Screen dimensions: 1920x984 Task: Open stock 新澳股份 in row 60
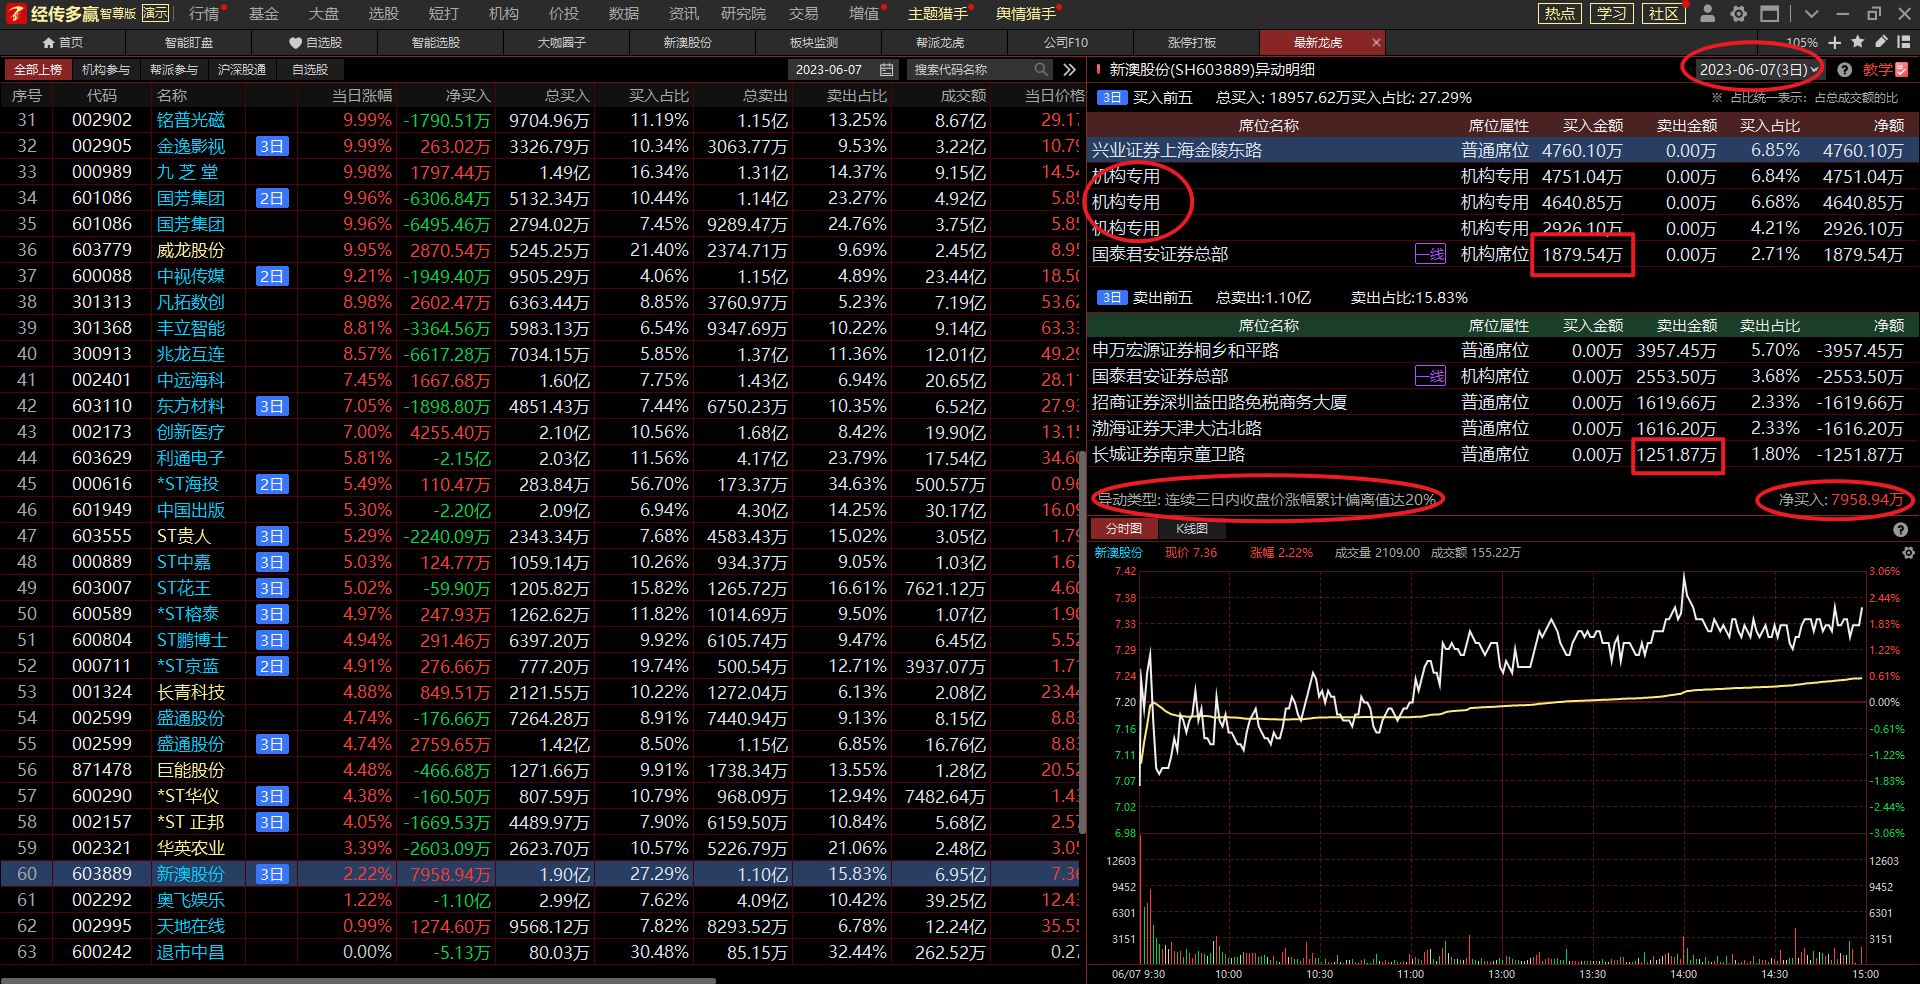191,874
